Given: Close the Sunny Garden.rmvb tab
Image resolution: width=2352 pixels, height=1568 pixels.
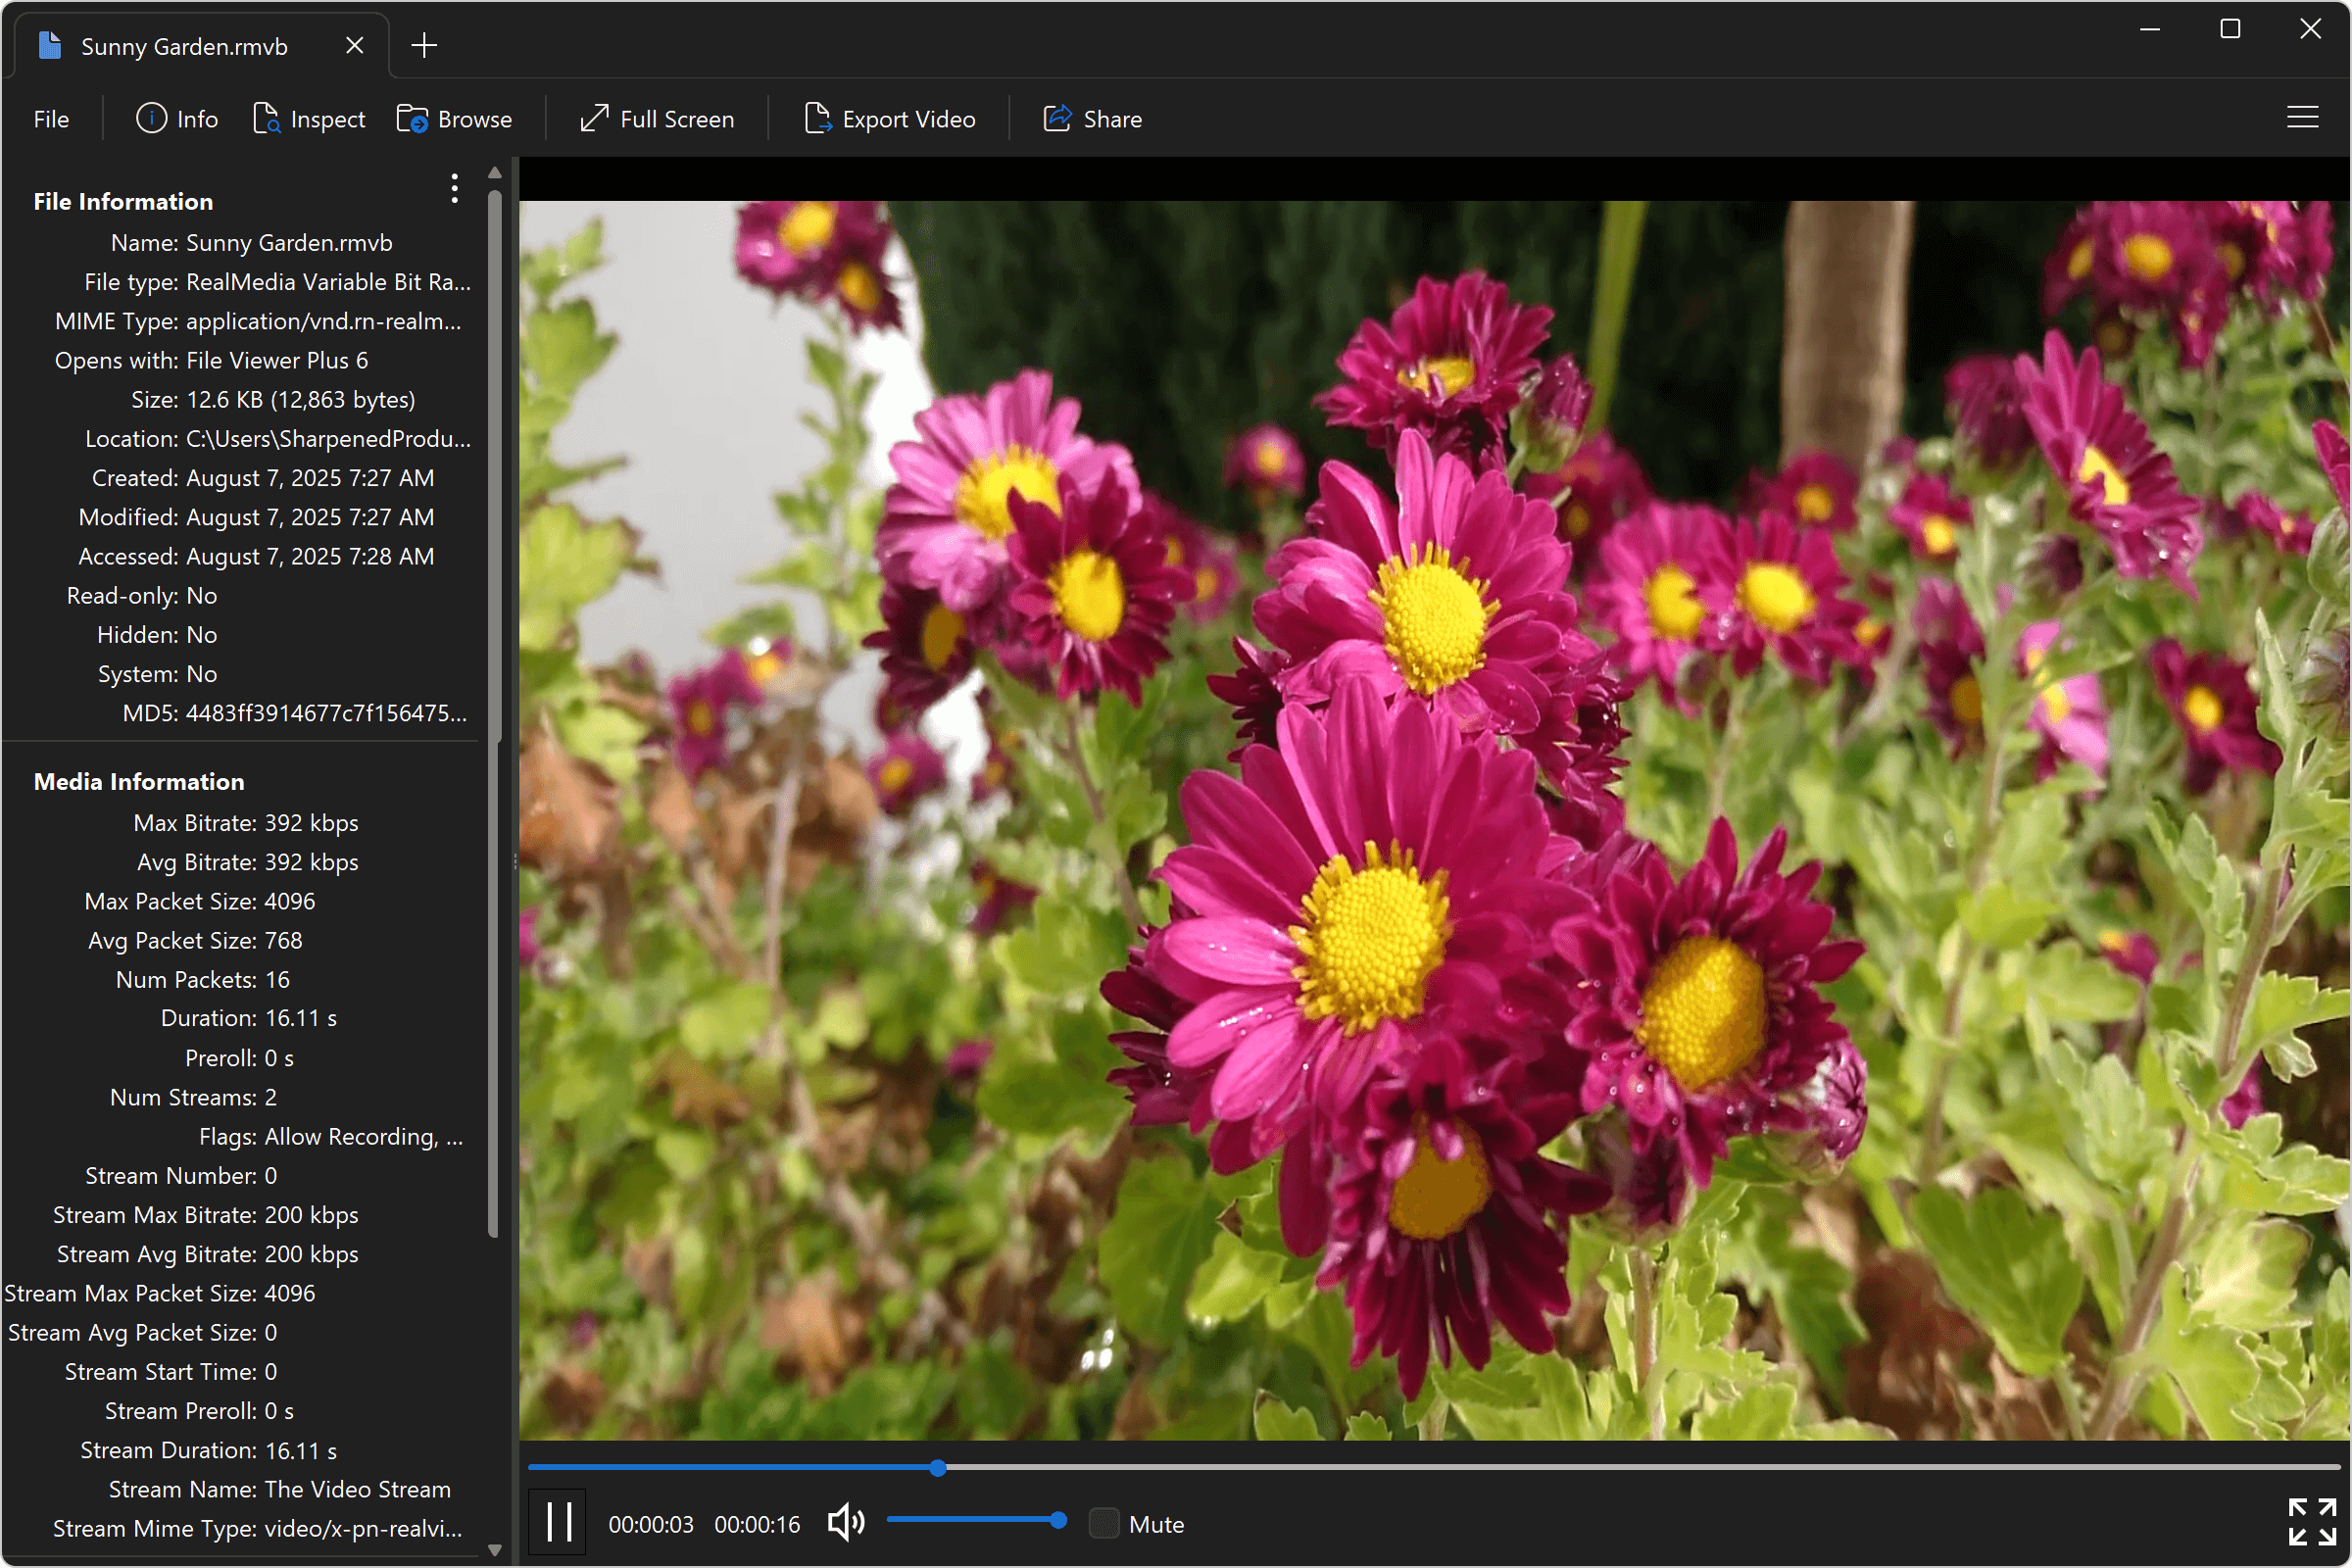Looking at the screenshot, I should [354, 46].
